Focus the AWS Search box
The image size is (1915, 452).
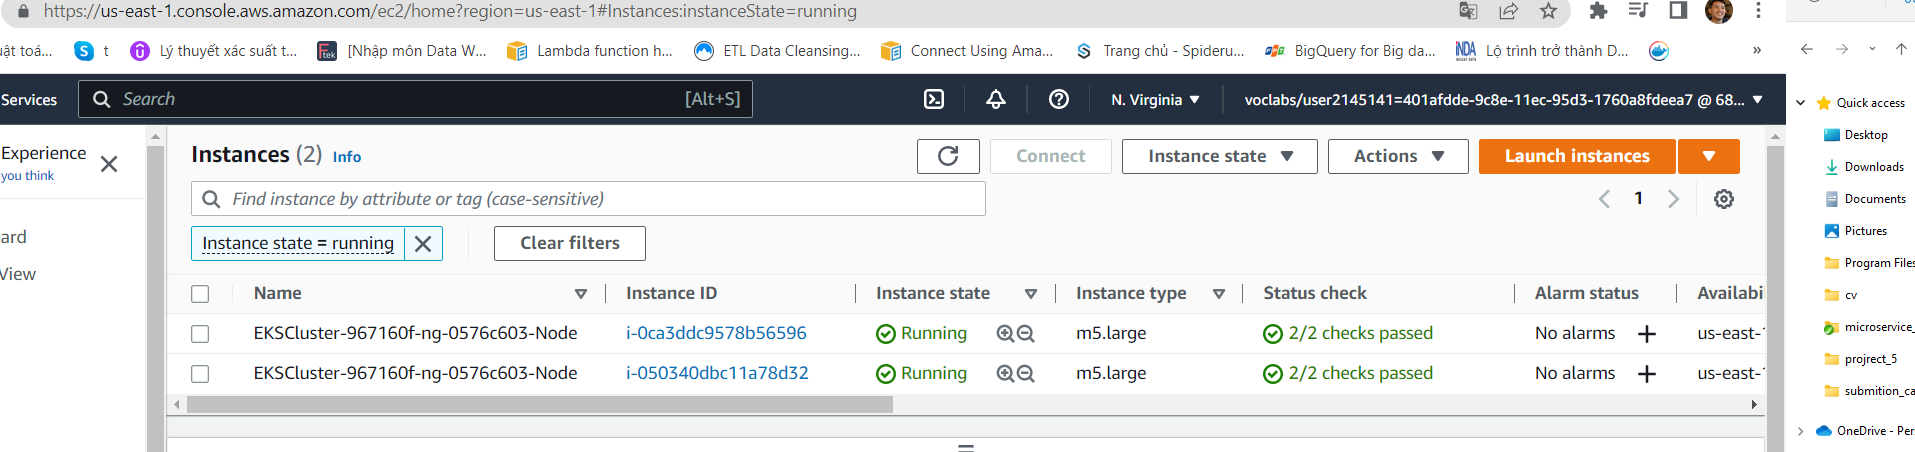[x=415, y=99]
